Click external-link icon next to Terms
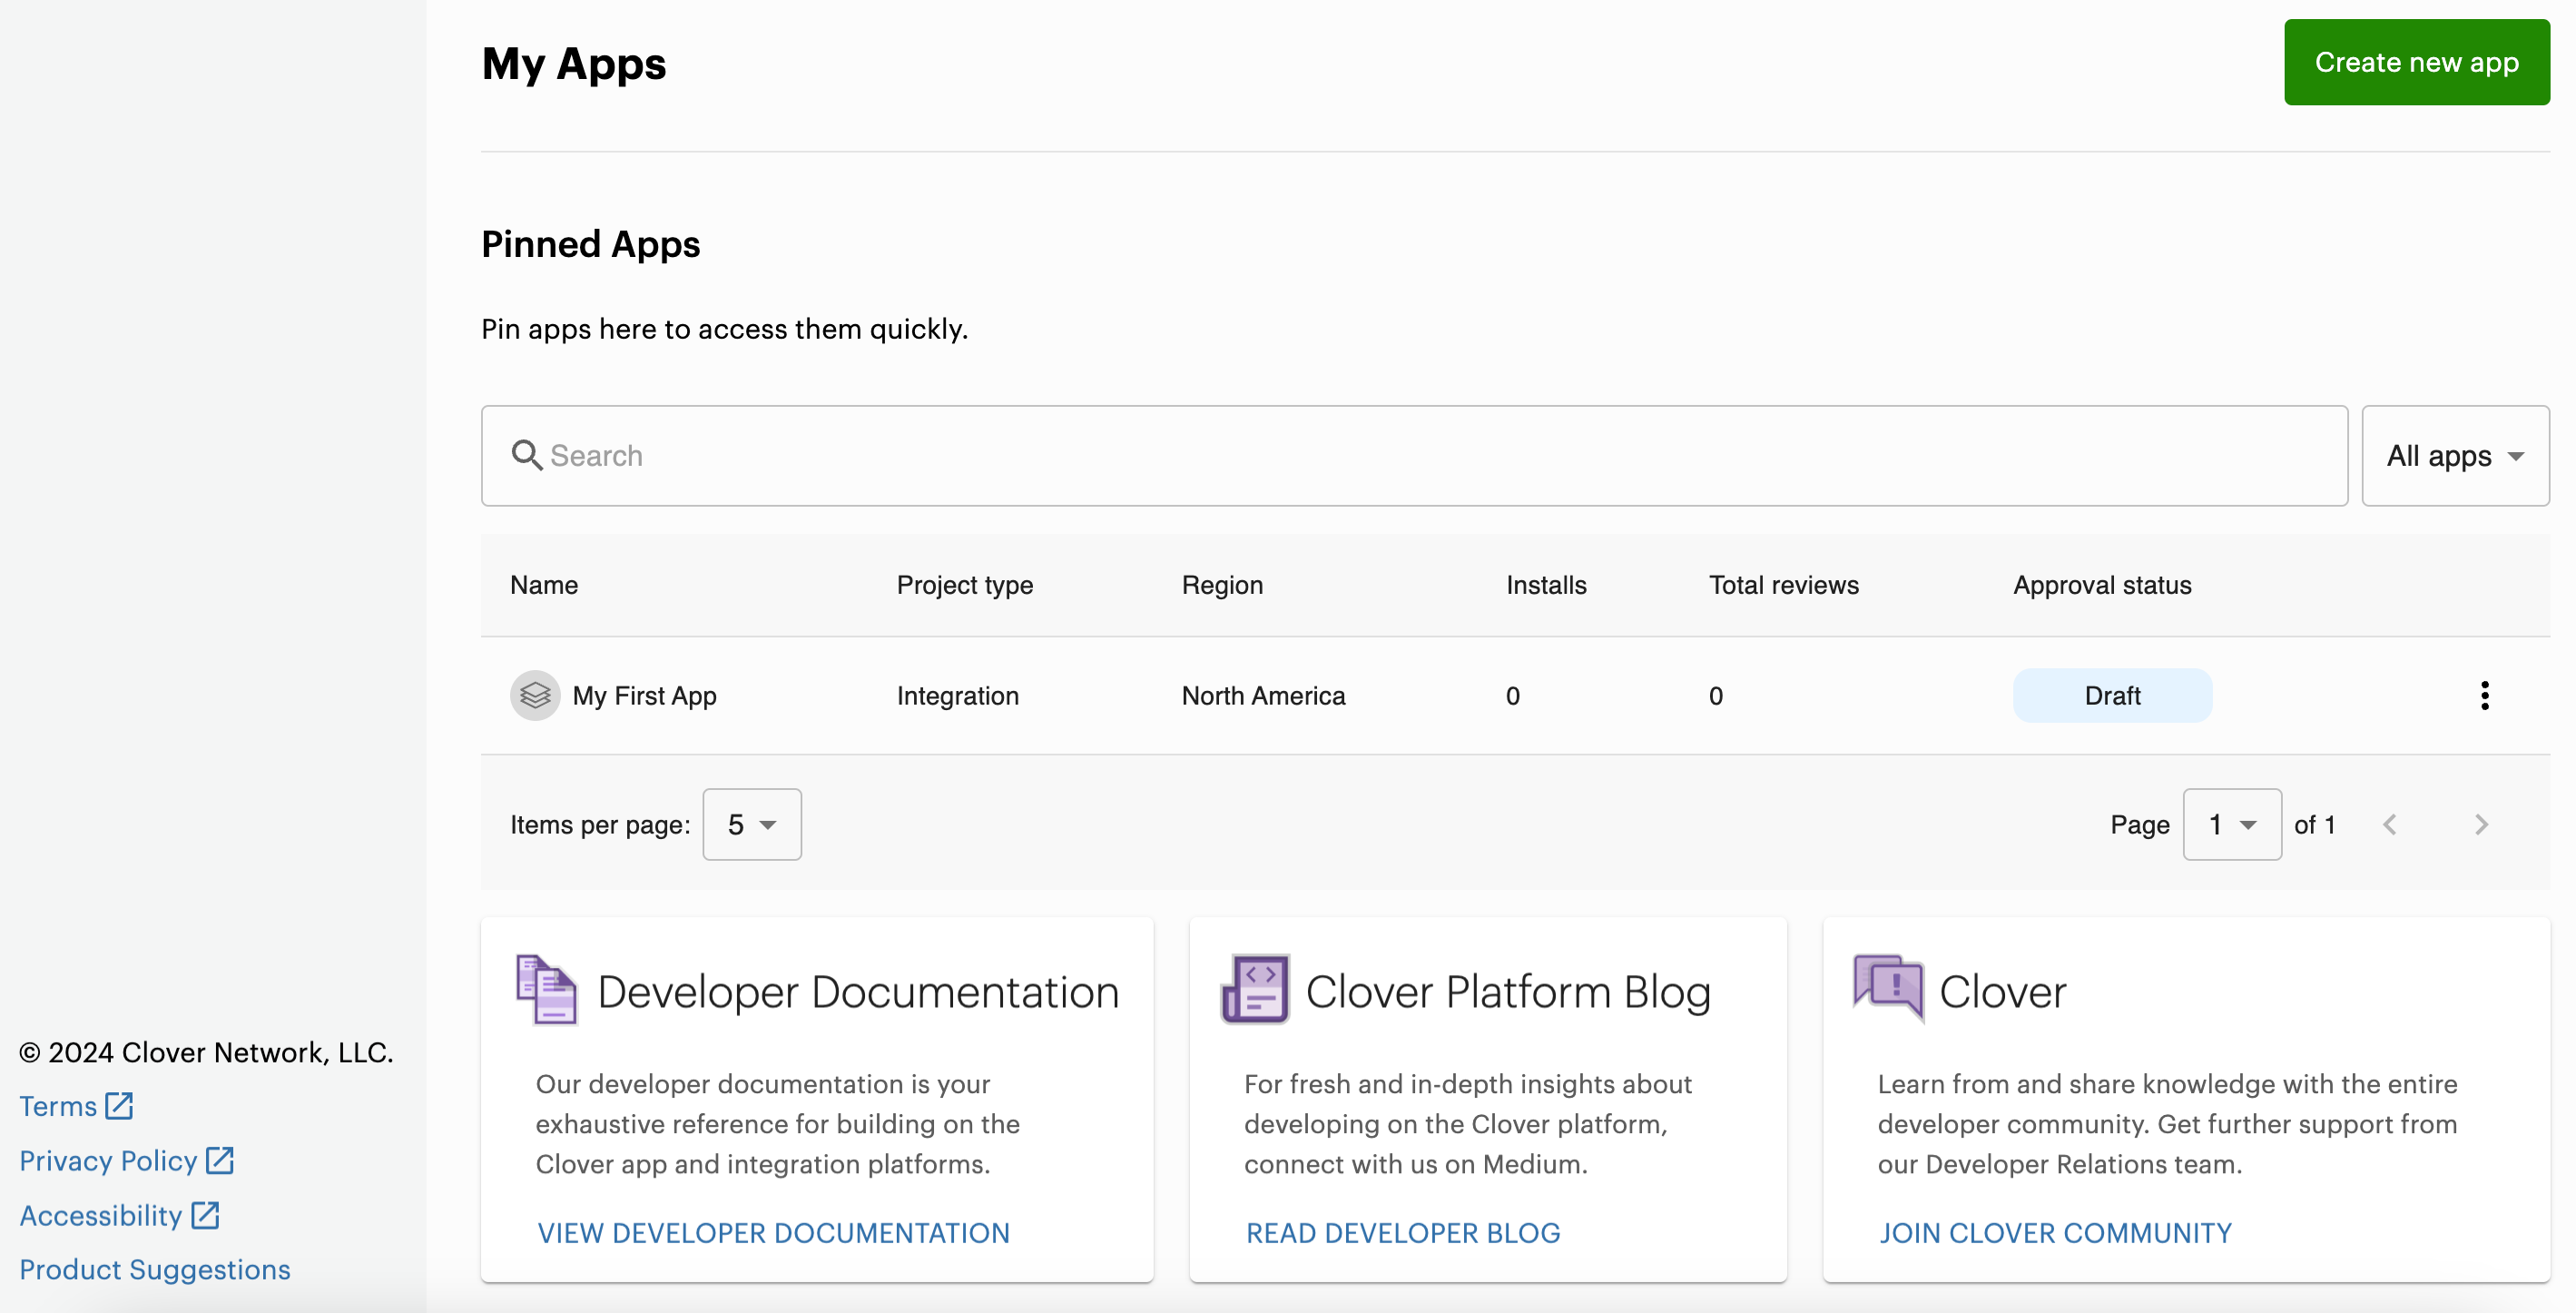Viewport: 2576px width, 1313px height. pos(119,1105)
